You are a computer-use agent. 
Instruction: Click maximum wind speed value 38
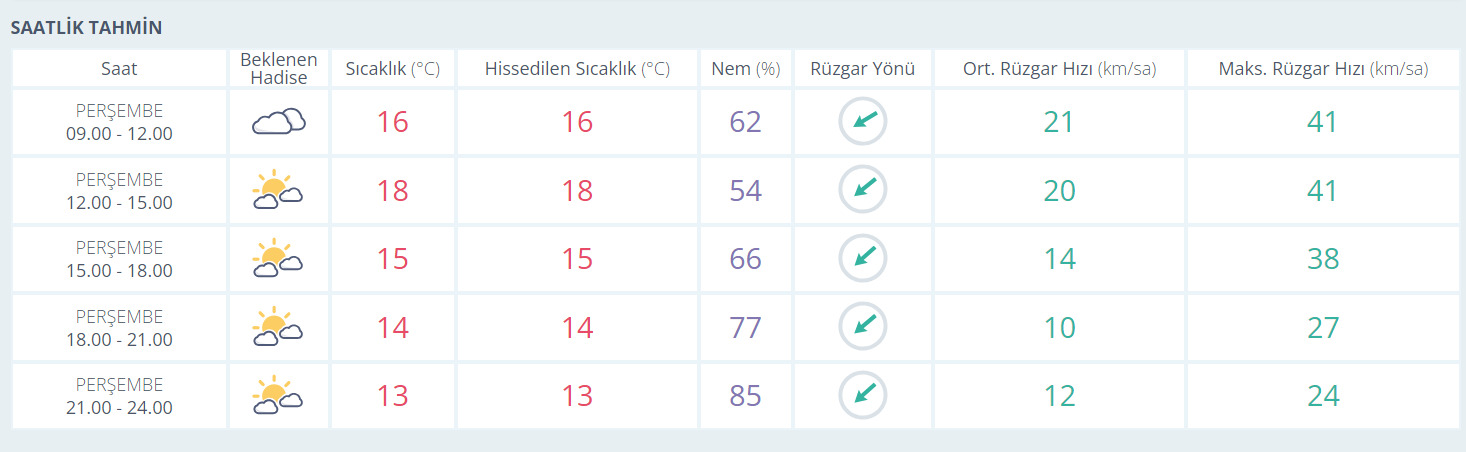click(x=1323, y=259)
